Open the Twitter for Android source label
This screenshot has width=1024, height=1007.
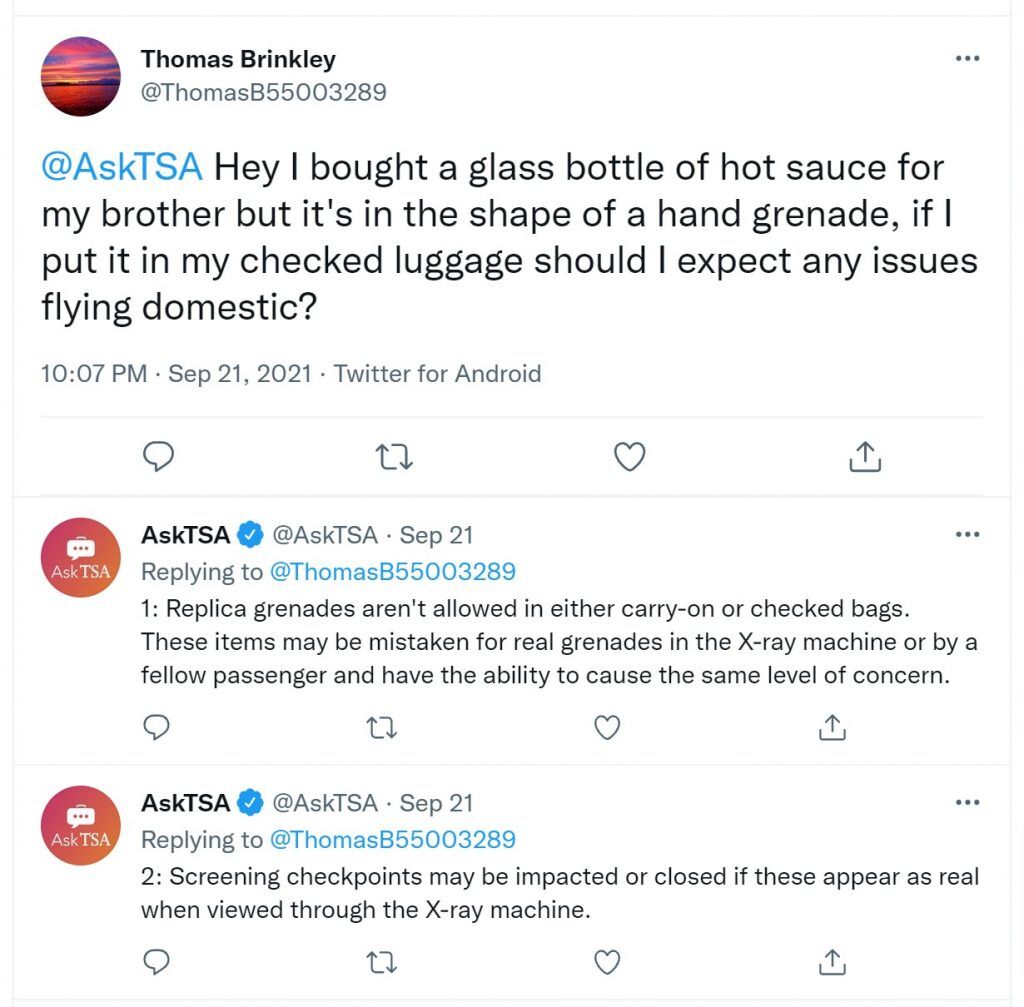pos(438,374)
